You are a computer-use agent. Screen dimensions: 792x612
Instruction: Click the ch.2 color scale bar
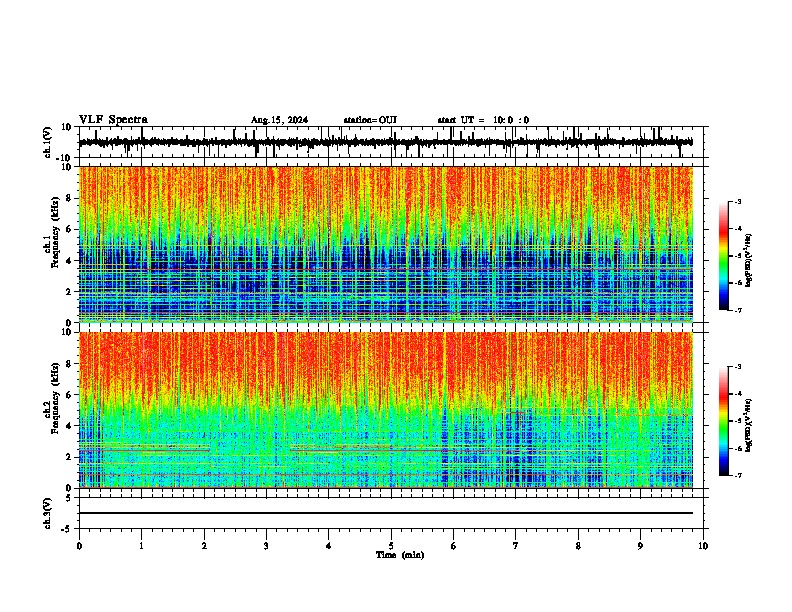click(x=724, y=421)
